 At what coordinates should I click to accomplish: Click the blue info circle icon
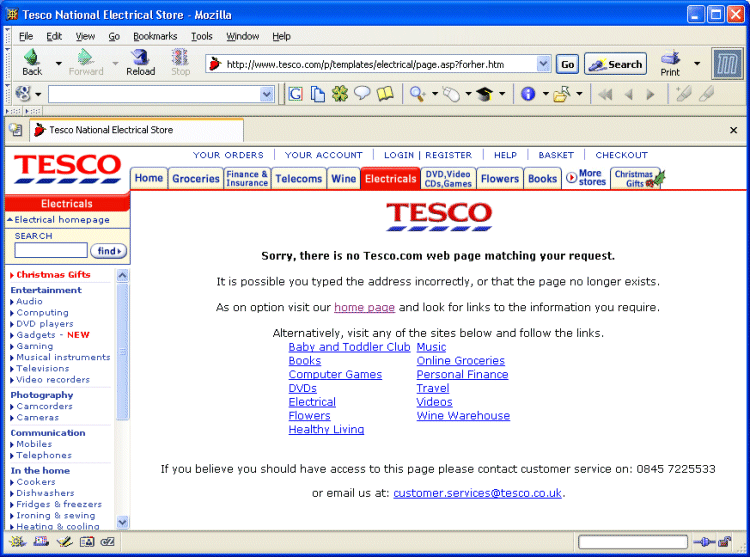528,94
